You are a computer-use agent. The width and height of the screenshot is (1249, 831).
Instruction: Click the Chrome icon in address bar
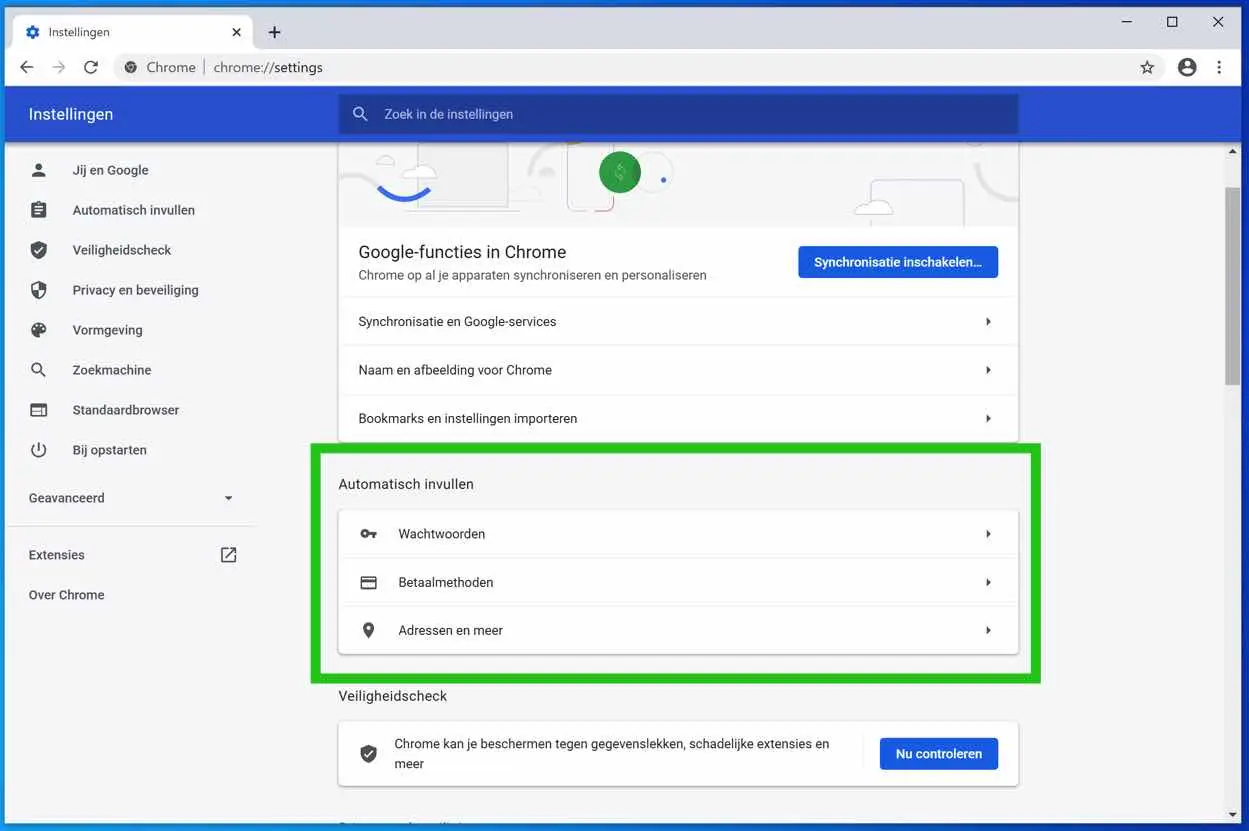click(x=130, y=67)
